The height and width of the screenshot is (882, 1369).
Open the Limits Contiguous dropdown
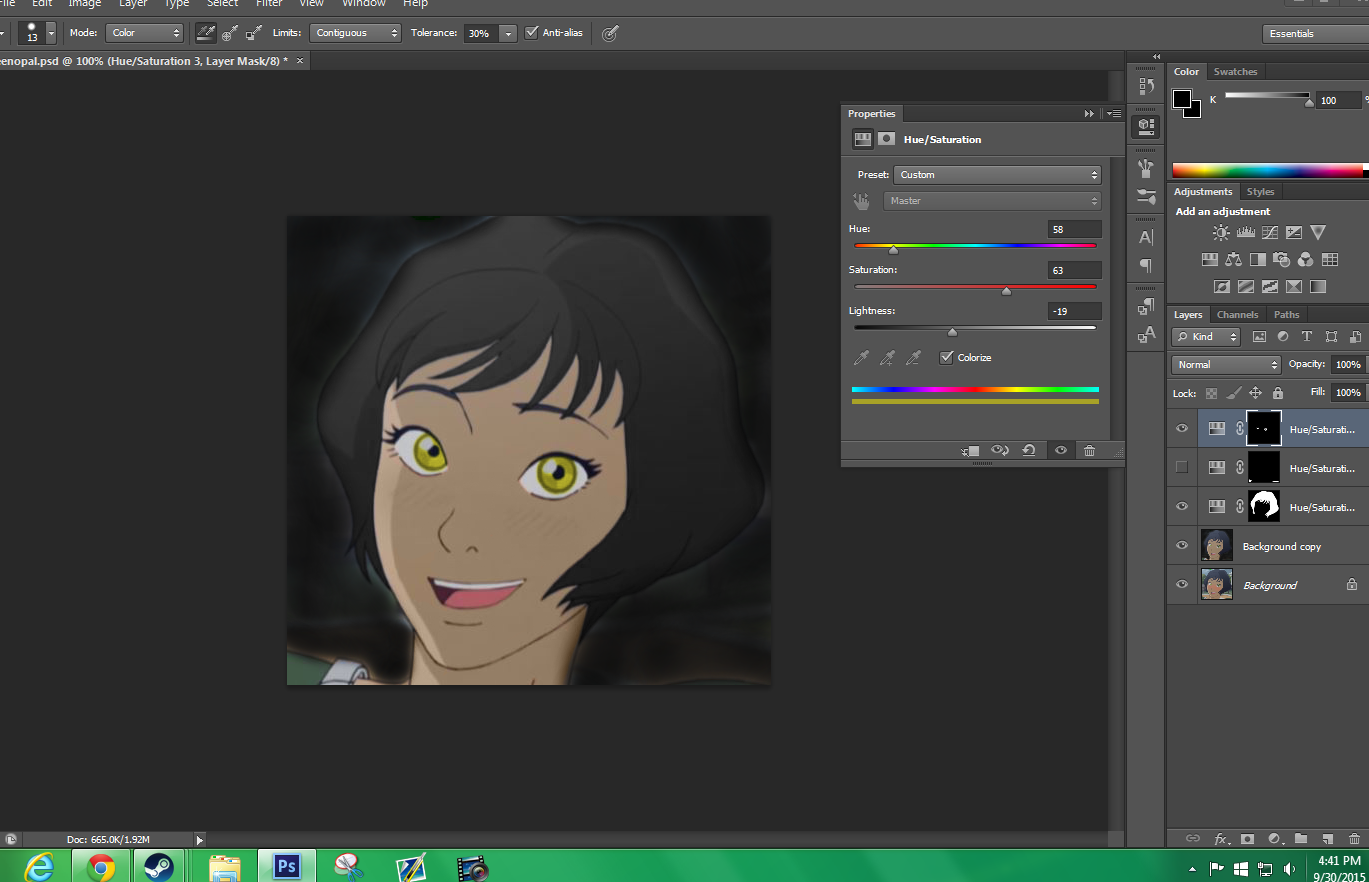(355, 33)
